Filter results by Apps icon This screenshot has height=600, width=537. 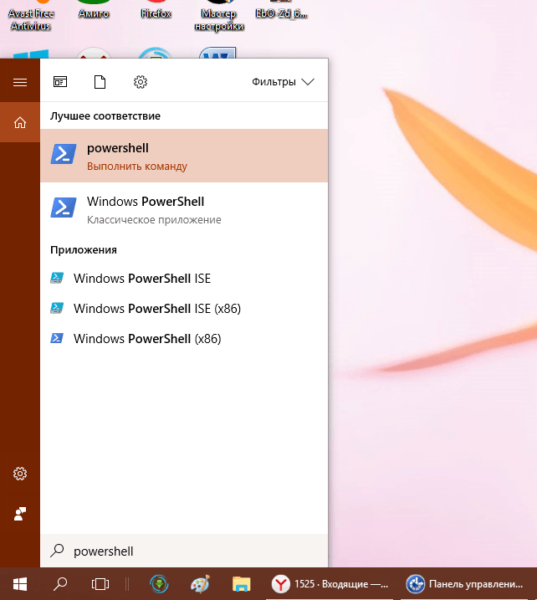point(60,82)
